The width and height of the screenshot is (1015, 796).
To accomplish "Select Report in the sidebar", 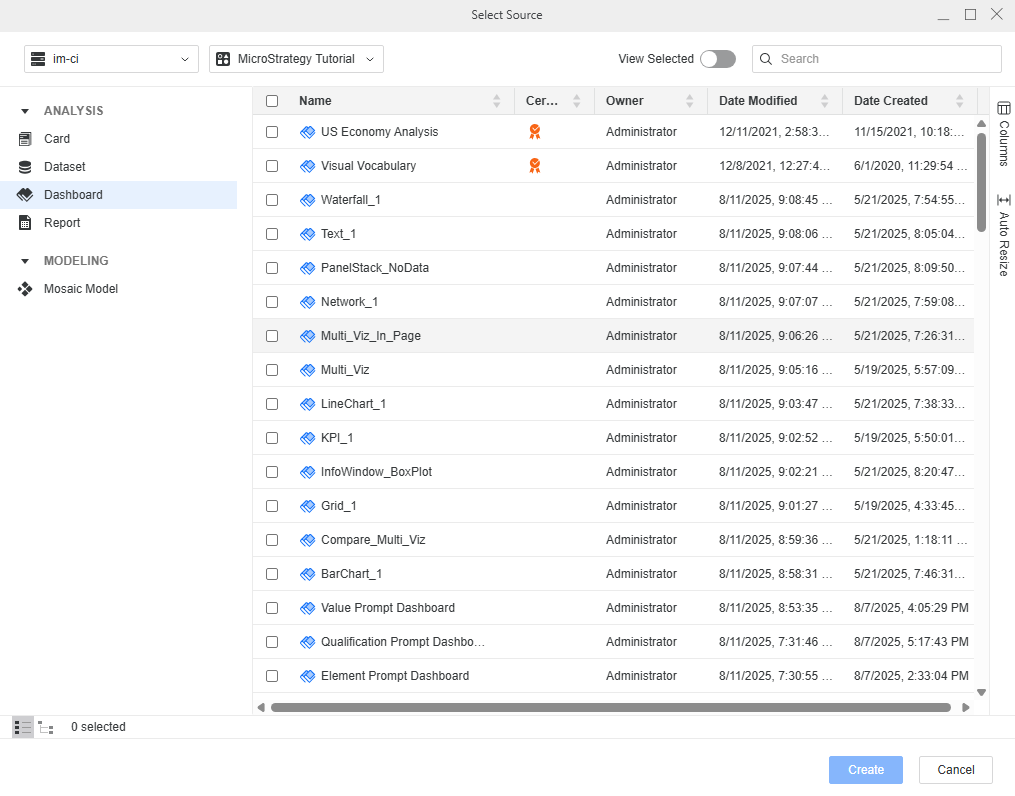I will [x=62, y=223].
